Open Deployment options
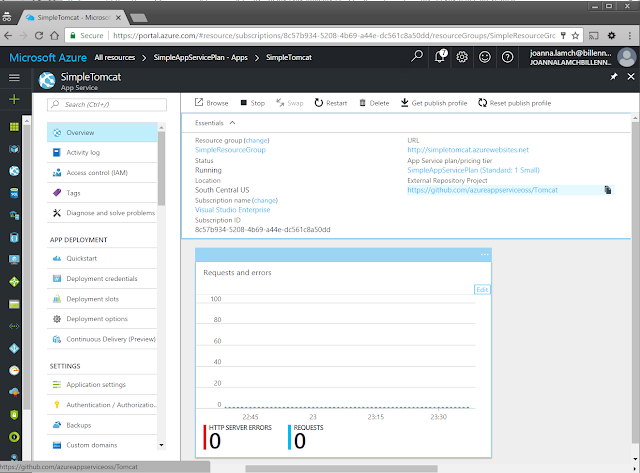 click(x=102, y=319)
